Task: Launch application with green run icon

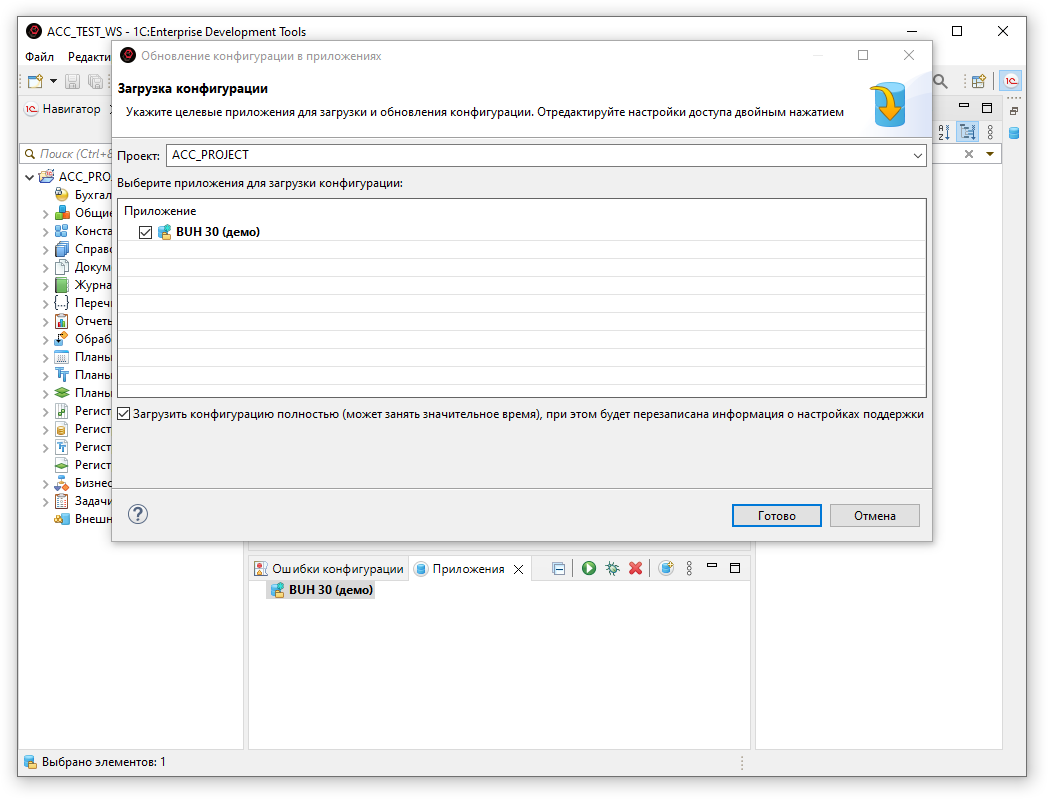Action: point(588,568)
